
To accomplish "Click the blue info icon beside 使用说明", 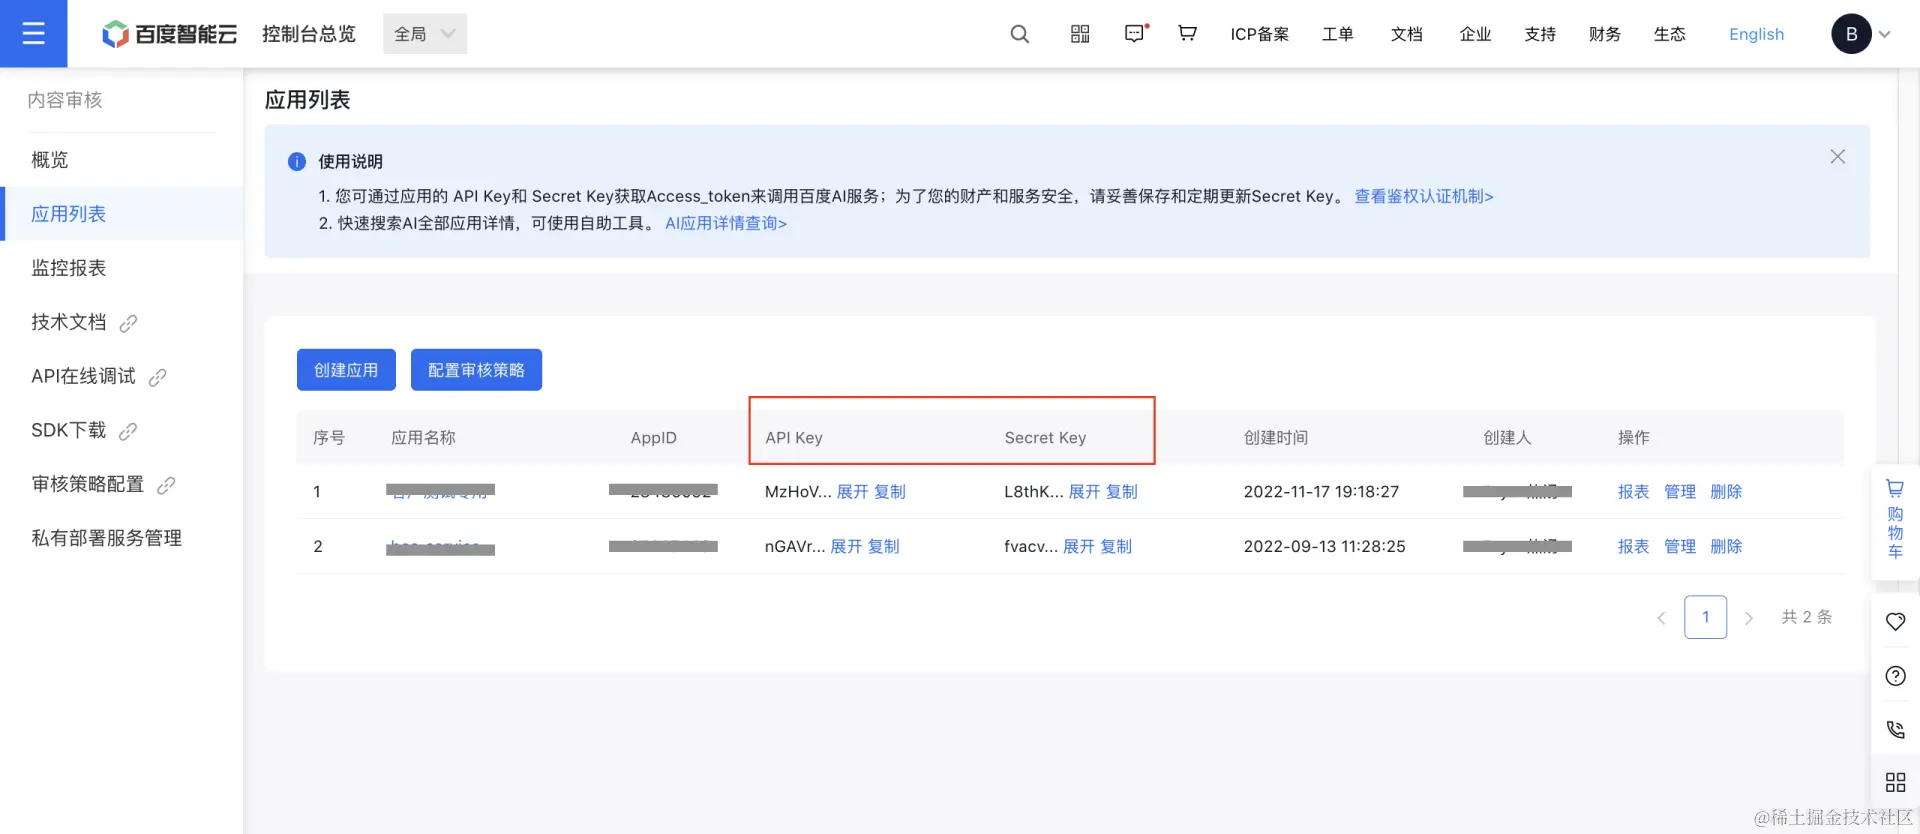I will 297,161.
